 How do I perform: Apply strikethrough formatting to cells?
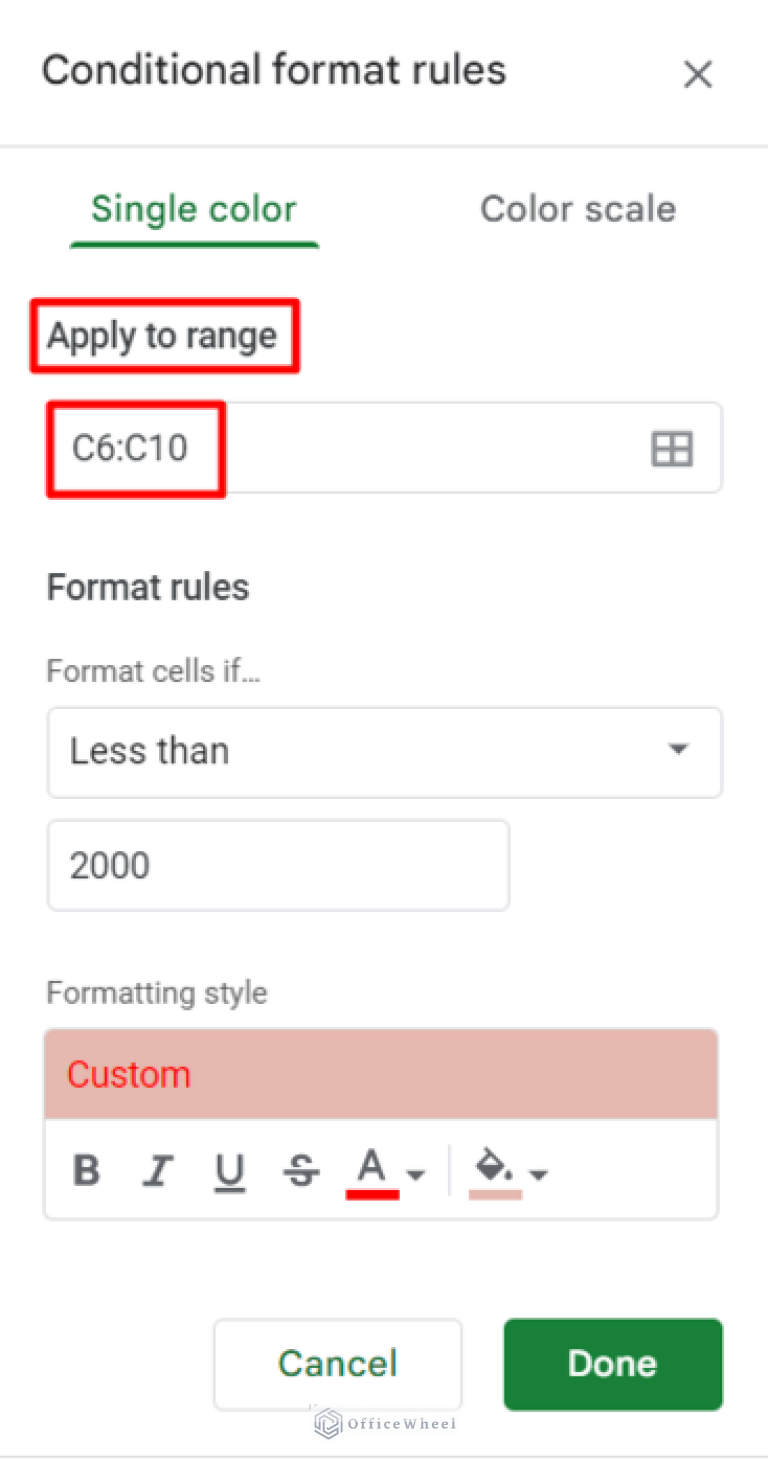[301, 1170]
